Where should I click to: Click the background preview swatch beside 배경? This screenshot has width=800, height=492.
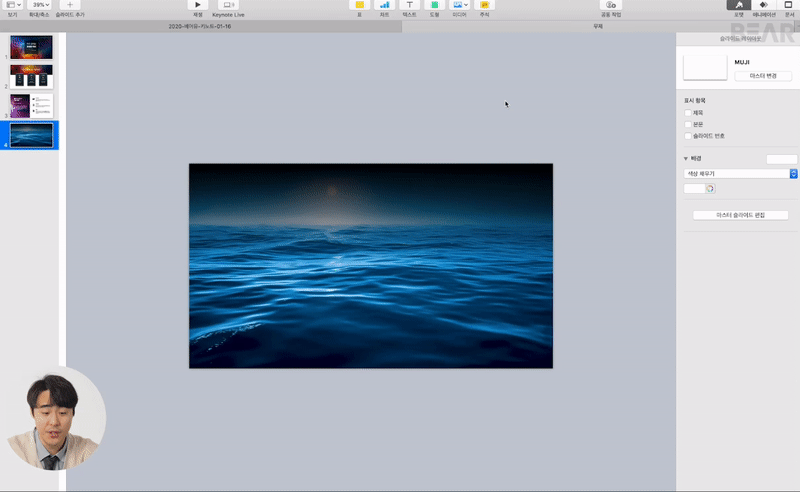781,159
